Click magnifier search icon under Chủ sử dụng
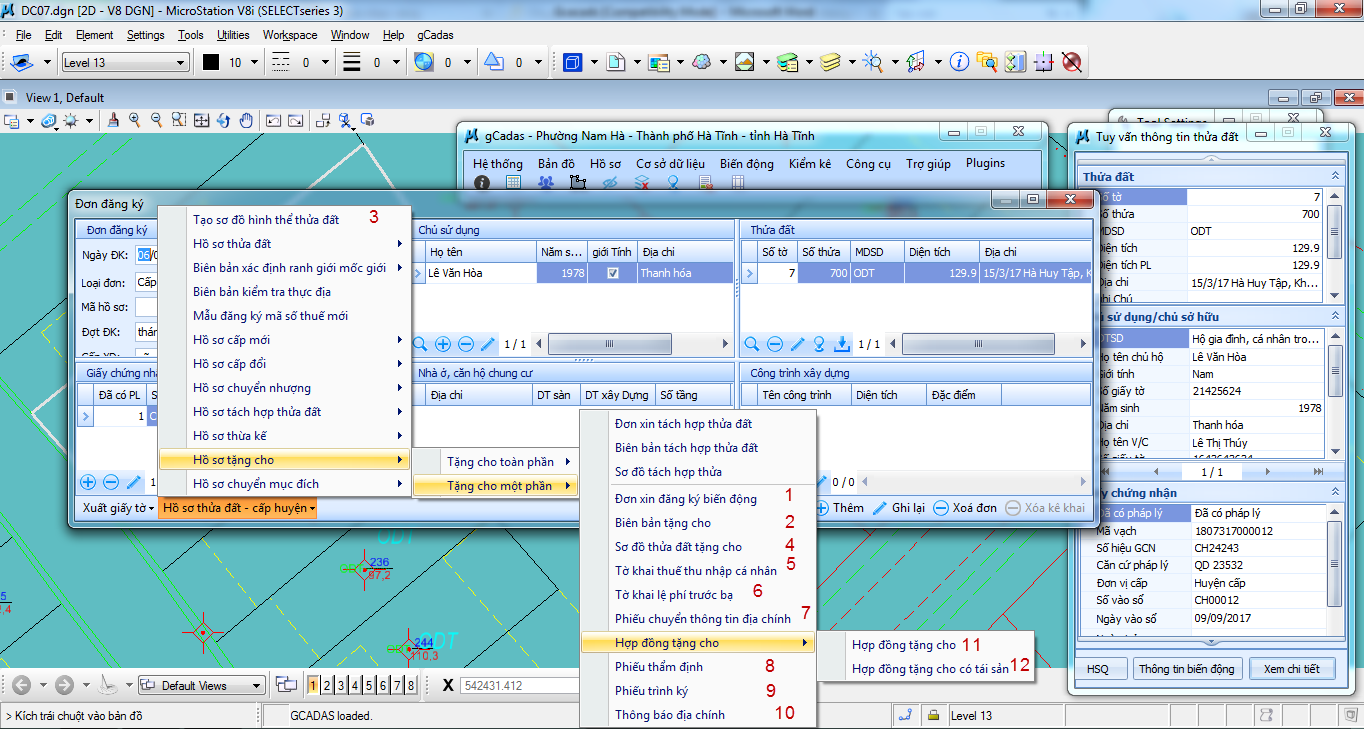This screenshot has width=1364, height=729. coord(421,344)
